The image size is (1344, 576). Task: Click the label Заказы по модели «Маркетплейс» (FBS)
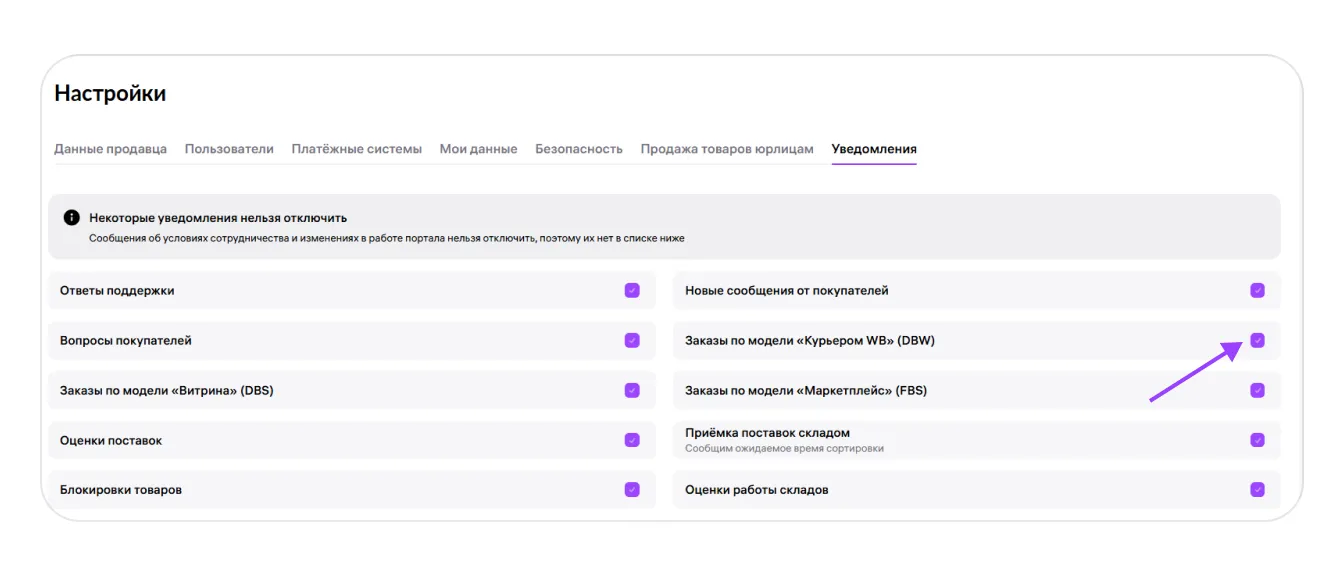pos(806,390)
